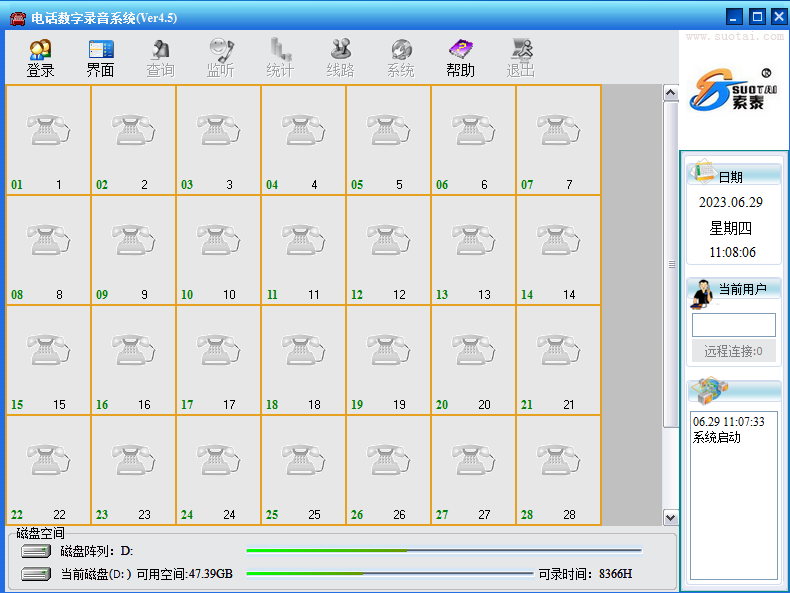The width and height of the screenshot is (790, 593).
Task: Open the 界面 interface toolbar icon
Action: coord(100,58)
